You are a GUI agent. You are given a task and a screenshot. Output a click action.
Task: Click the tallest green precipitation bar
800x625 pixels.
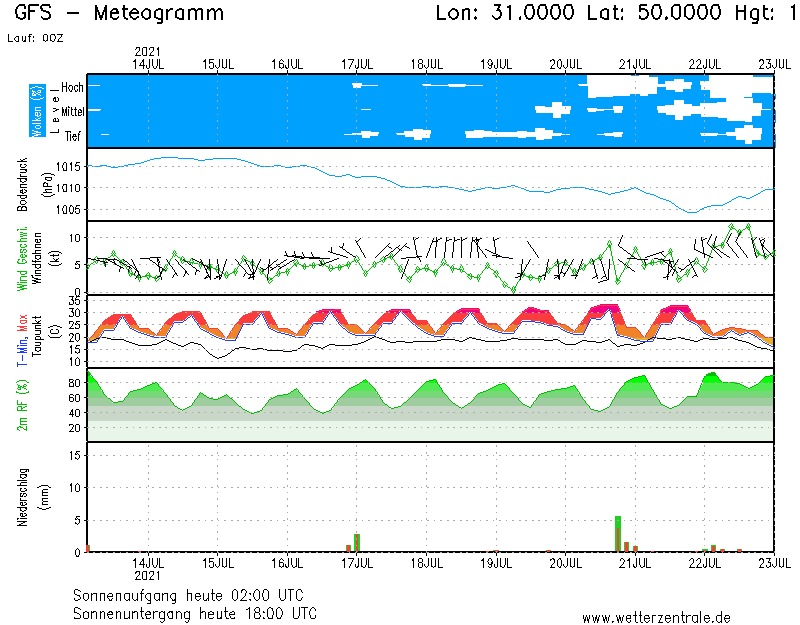coord(618,534)
